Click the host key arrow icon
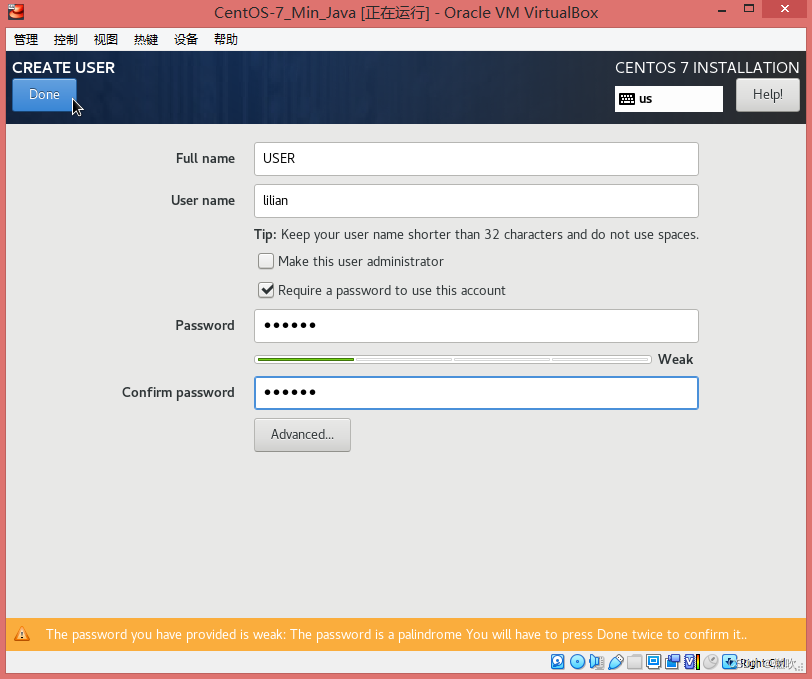This screenshot has width=812, height=679. click(730, 661)
